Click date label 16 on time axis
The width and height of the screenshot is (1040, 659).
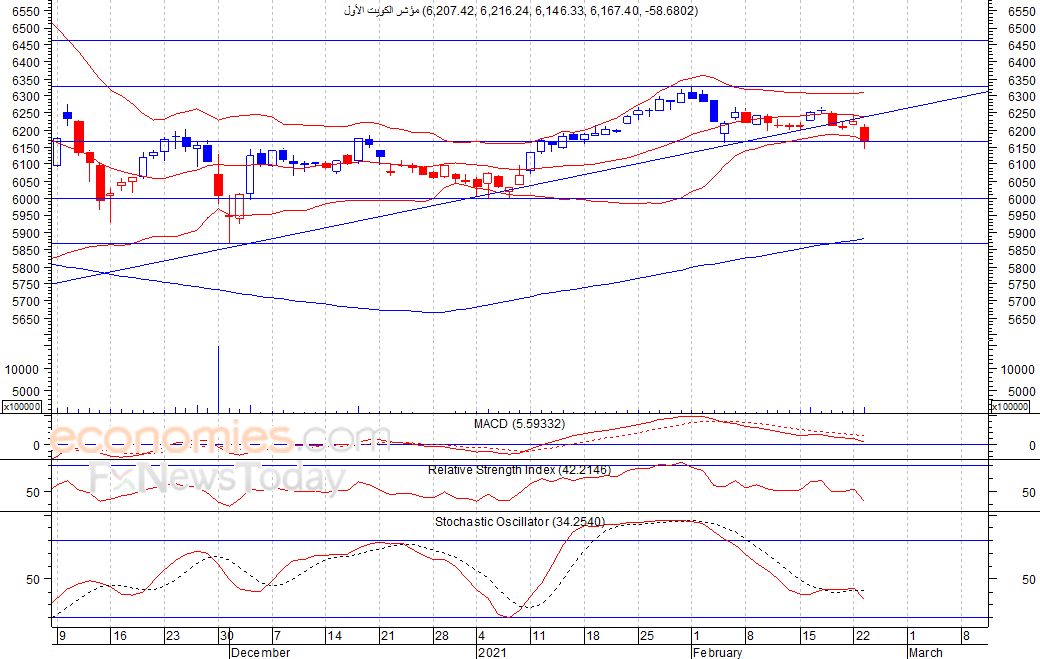click(119, 636)
